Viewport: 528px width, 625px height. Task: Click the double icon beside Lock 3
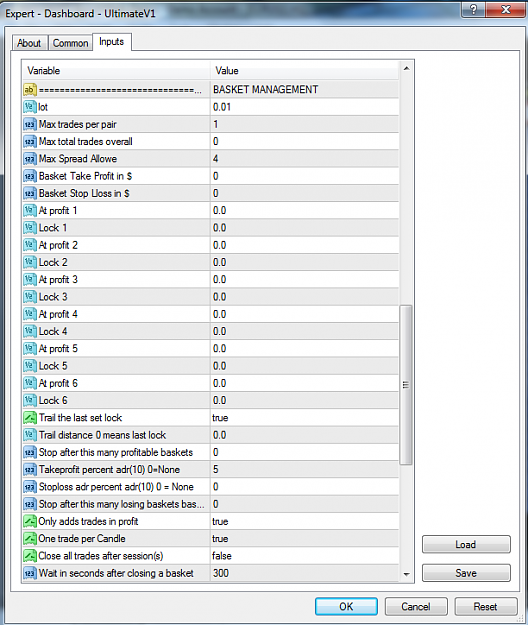[30, 297]
